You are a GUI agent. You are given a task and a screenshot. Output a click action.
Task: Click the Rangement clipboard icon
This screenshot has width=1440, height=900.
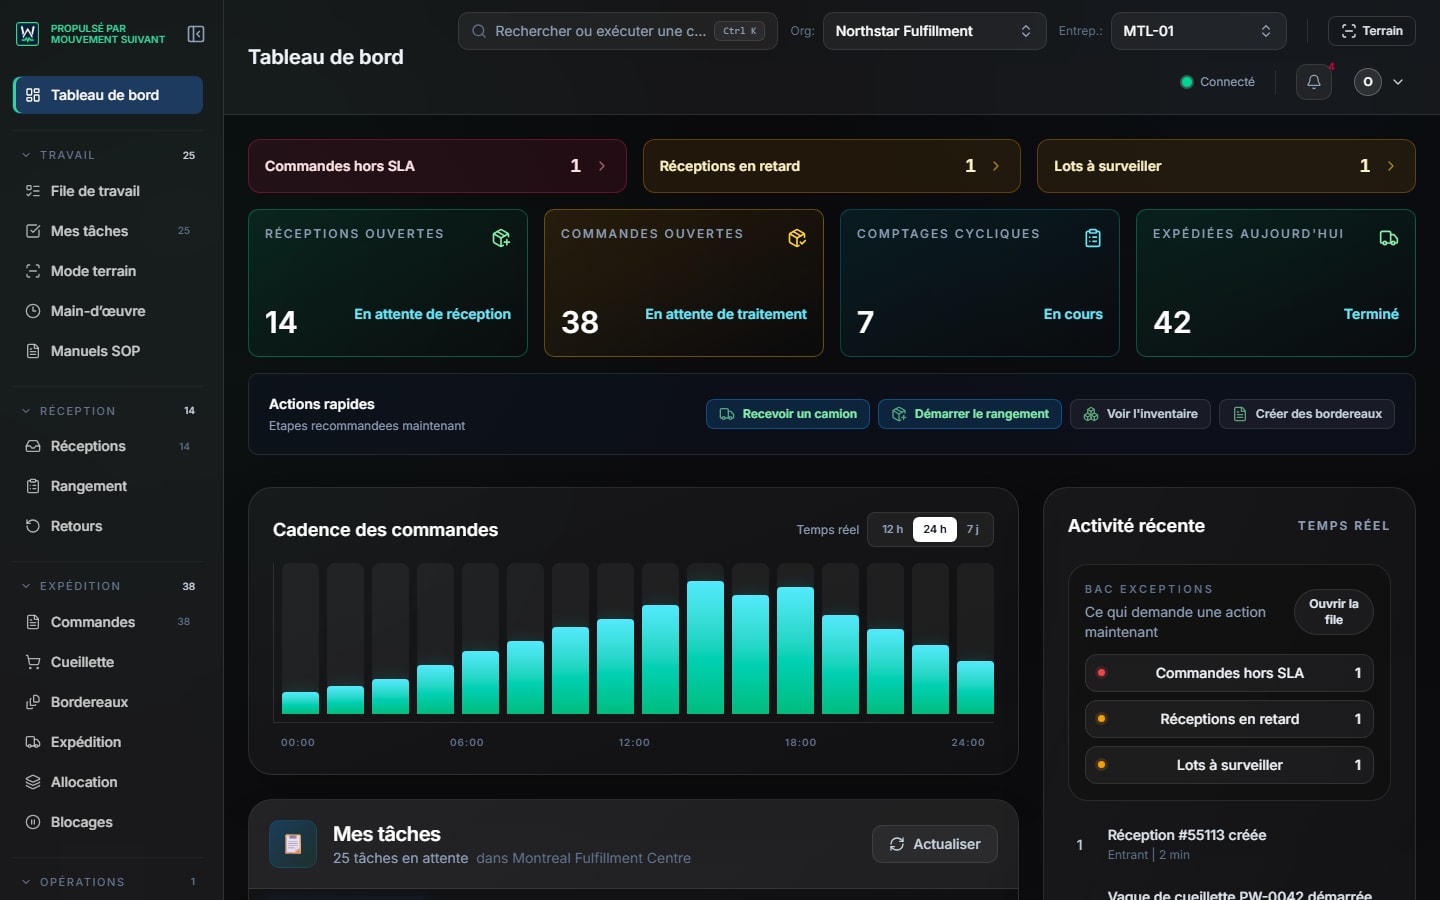[33, 486]
